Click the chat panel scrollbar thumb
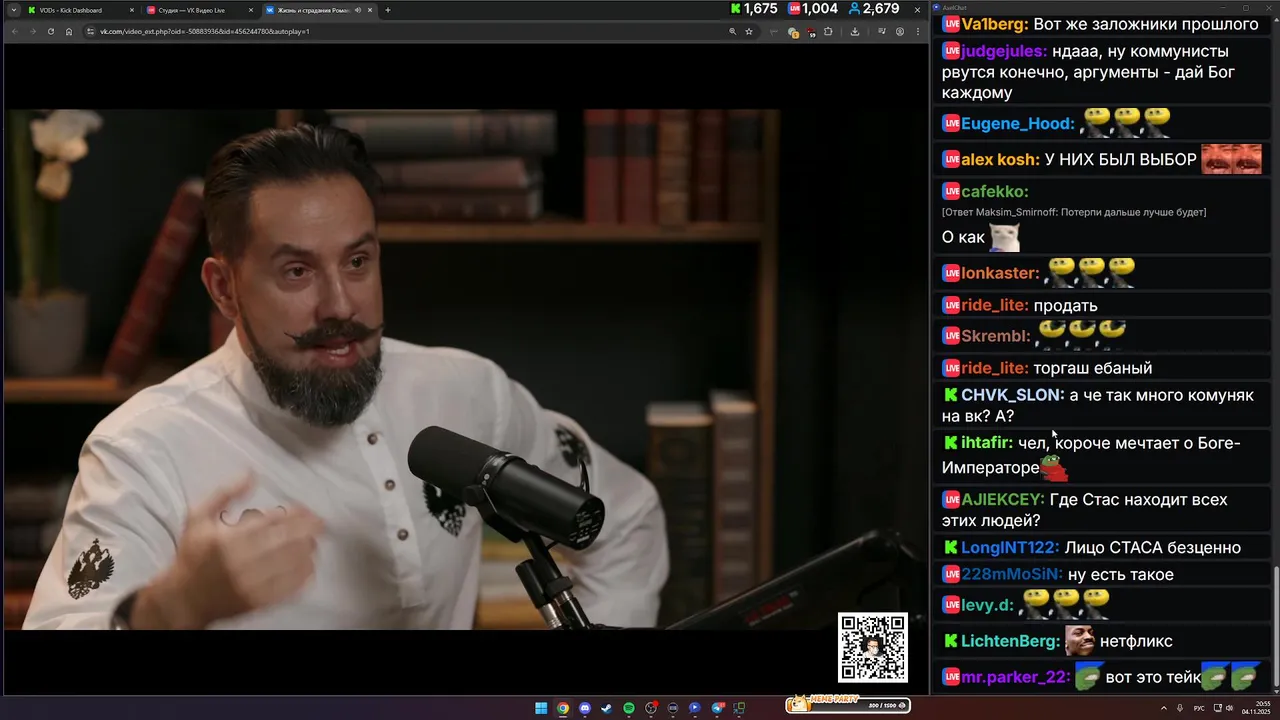 [x=1275, y=627]
